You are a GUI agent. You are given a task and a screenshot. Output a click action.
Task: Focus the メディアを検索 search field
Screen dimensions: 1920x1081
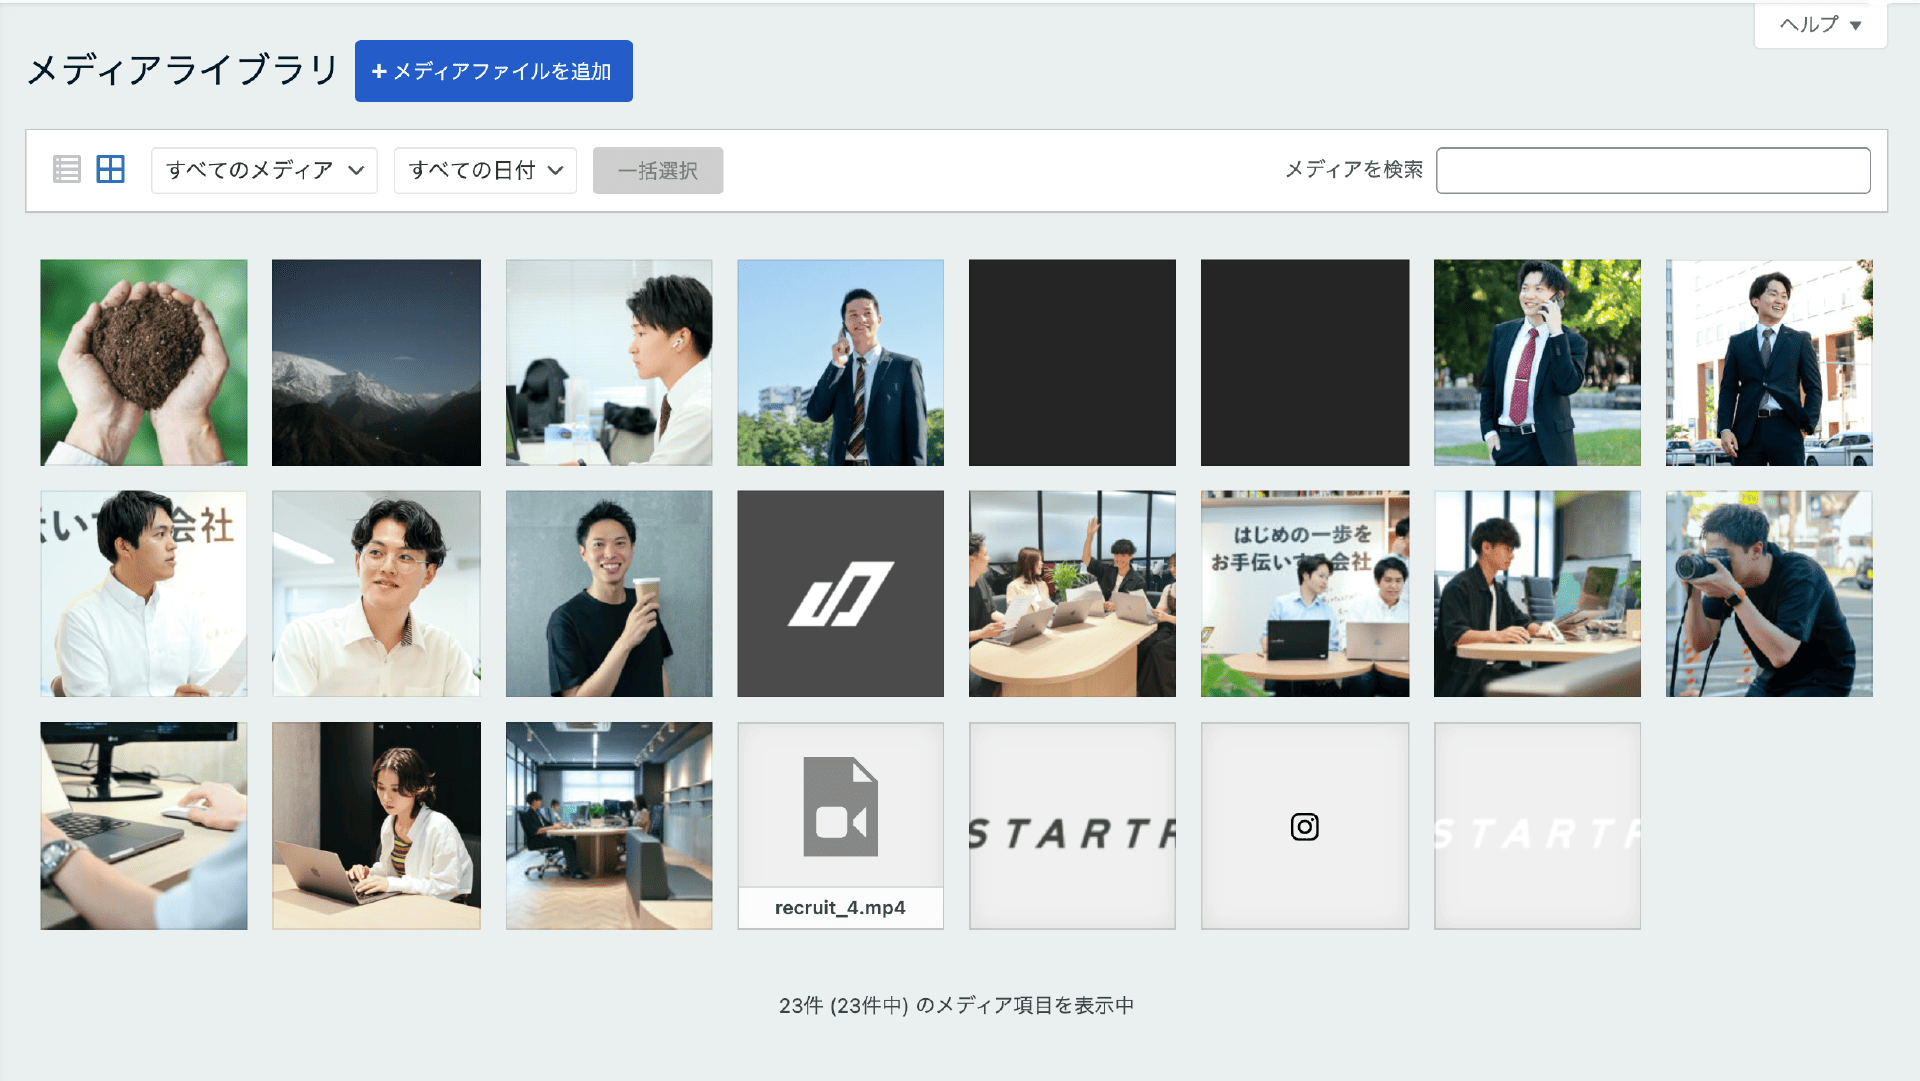[1652, 171]
